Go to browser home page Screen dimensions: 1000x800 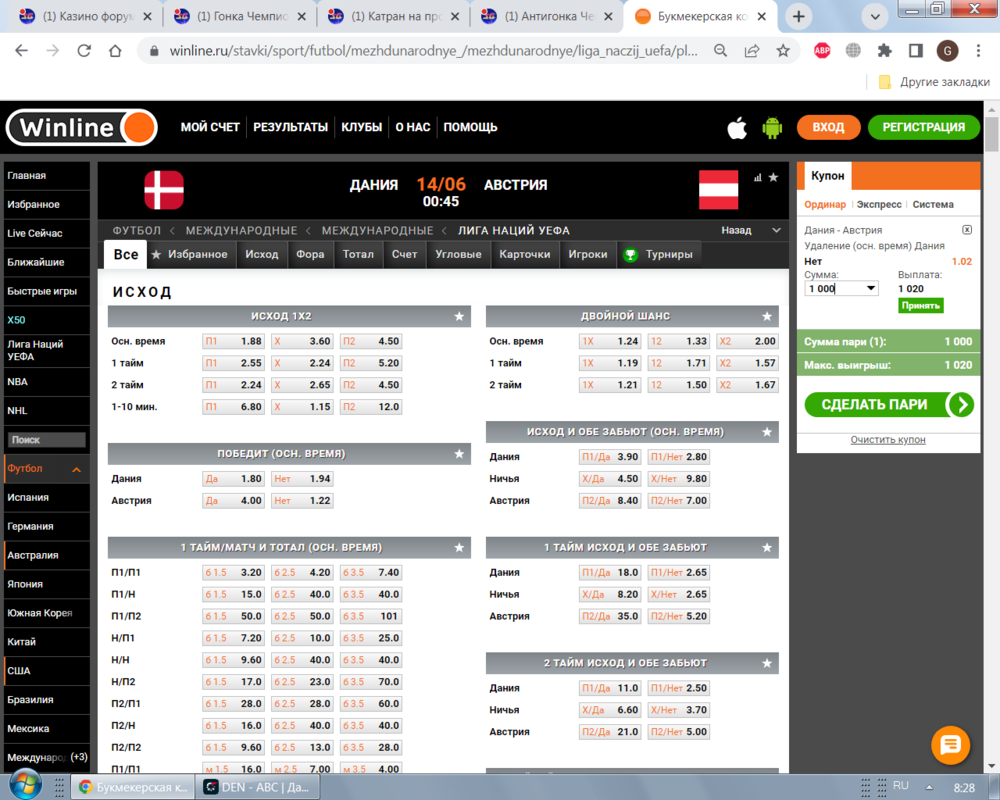click(115, 50)
